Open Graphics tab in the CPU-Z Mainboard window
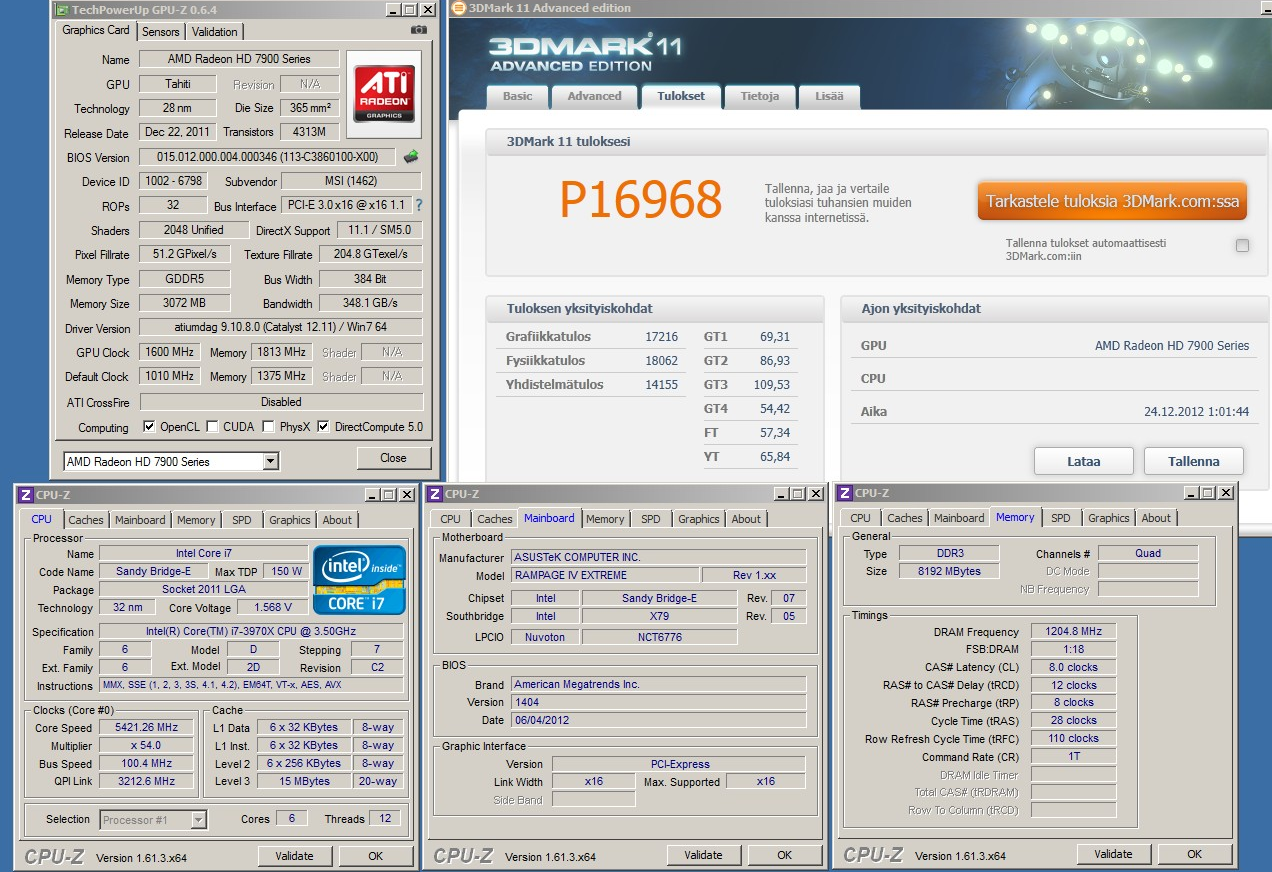Viewport: 1272px width, 872px height. coord(698,519)
